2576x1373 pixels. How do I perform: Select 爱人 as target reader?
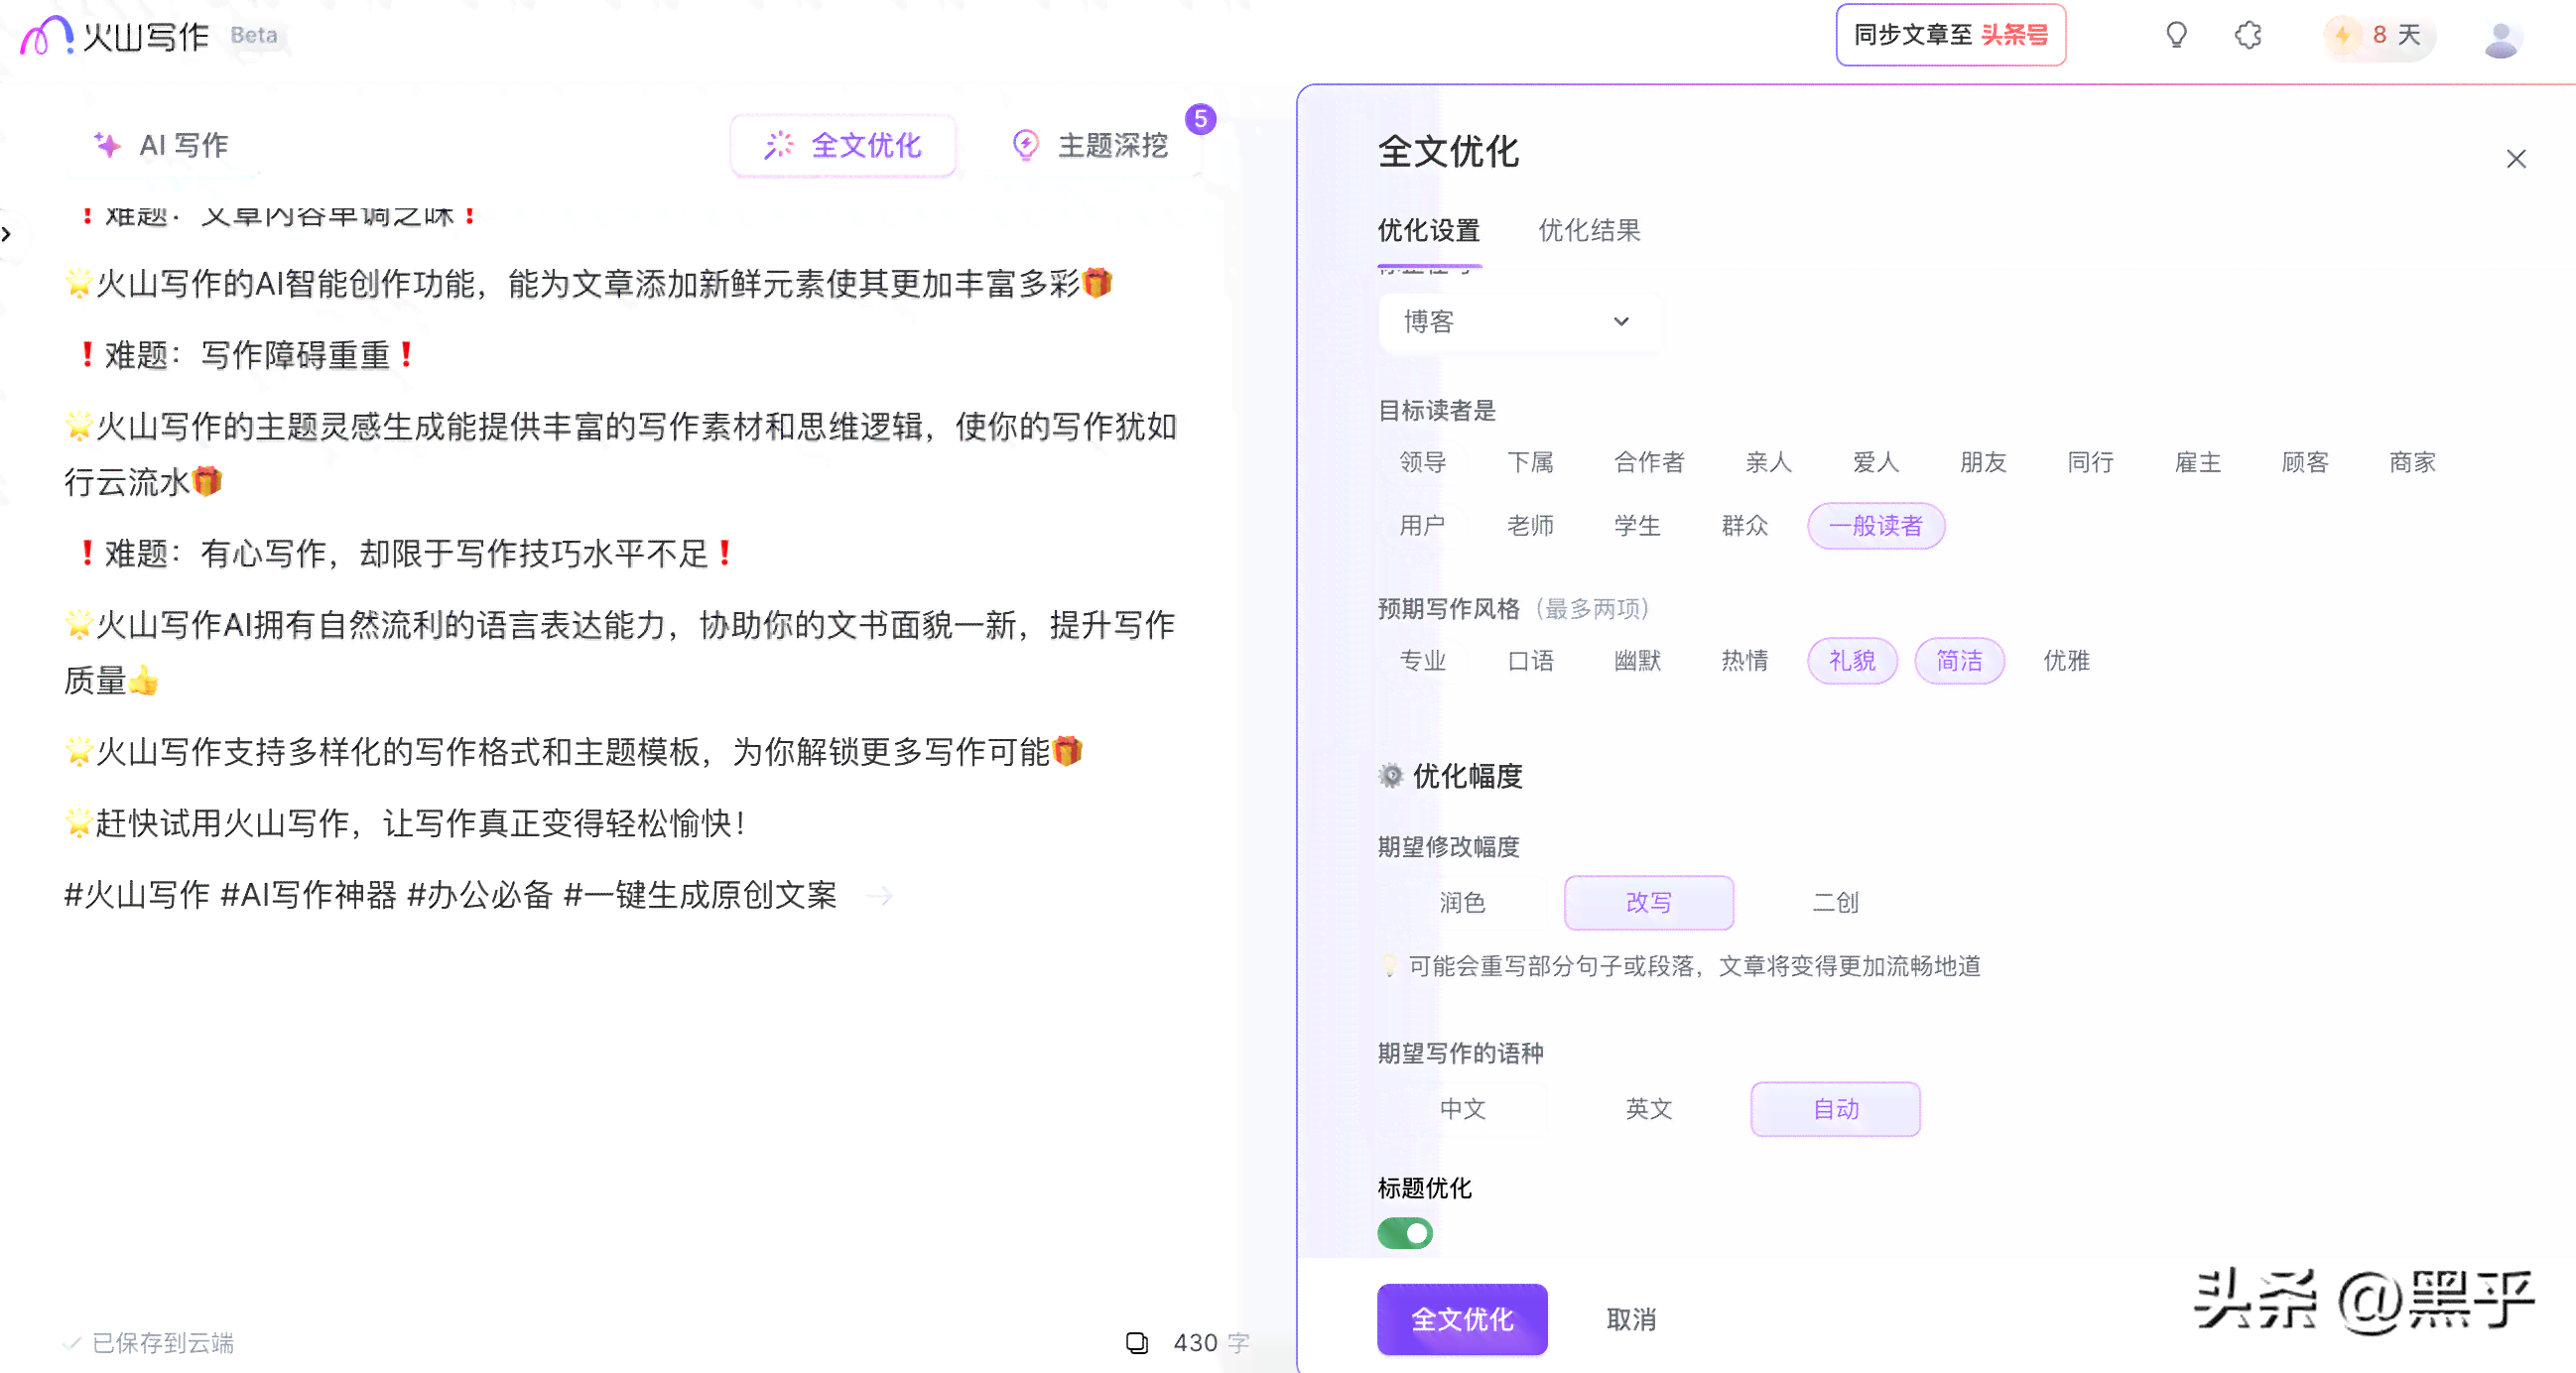[x=1875, y=462]
